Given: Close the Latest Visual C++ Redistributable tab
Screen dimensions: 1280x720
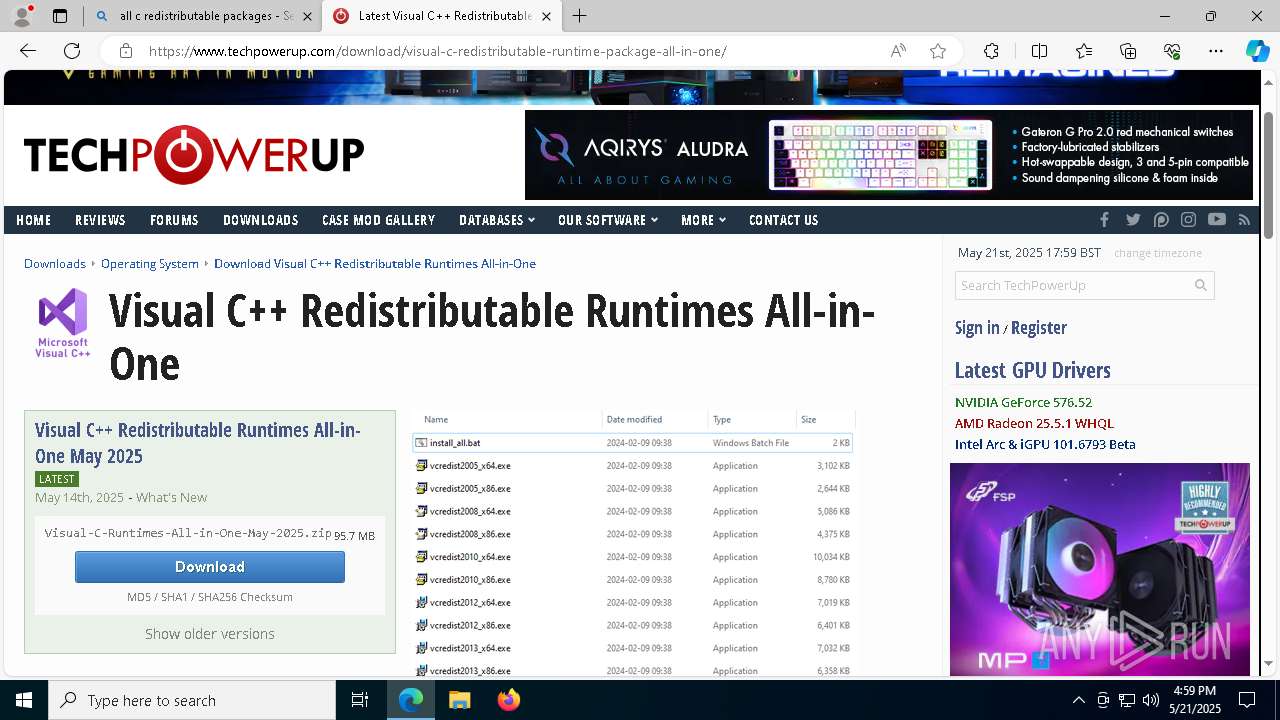Looking at the screenshot, I should coord(546,16).
